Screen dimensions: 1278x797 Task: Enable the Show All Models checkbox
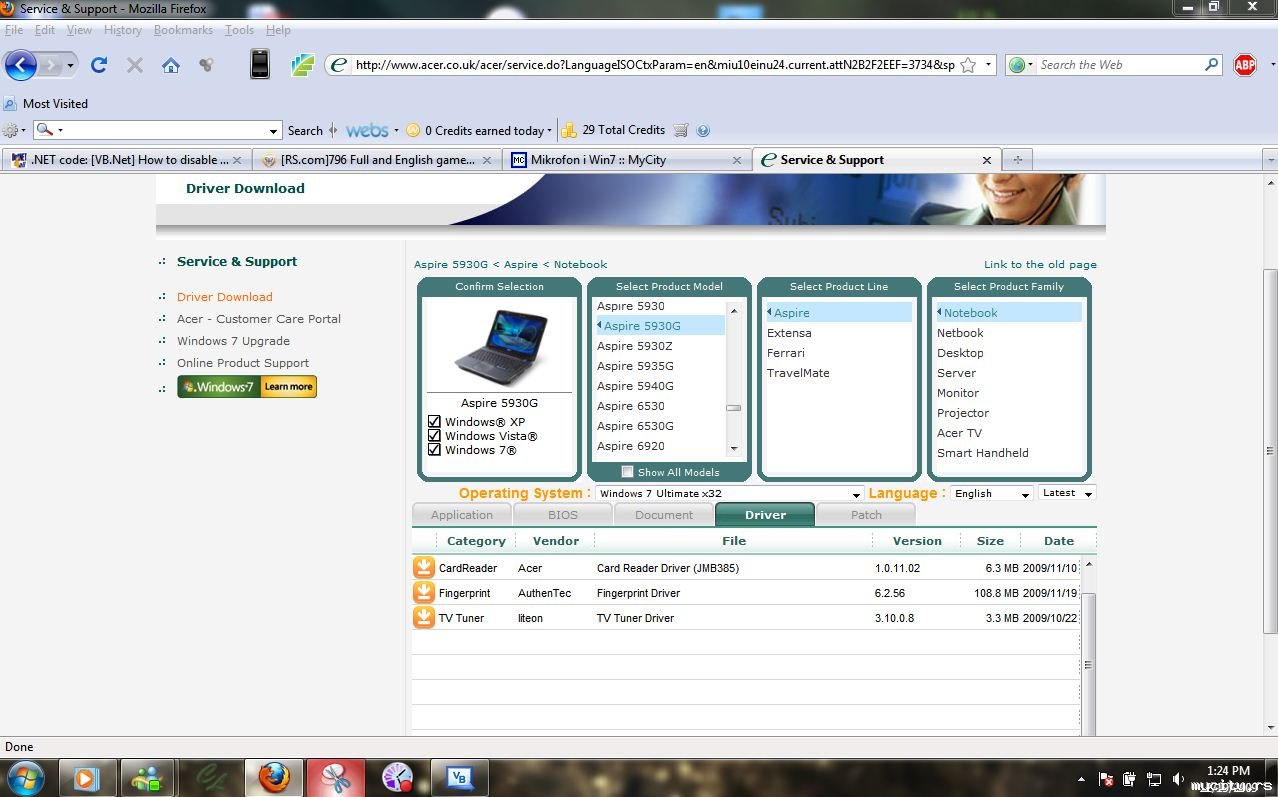coord(627,472)
